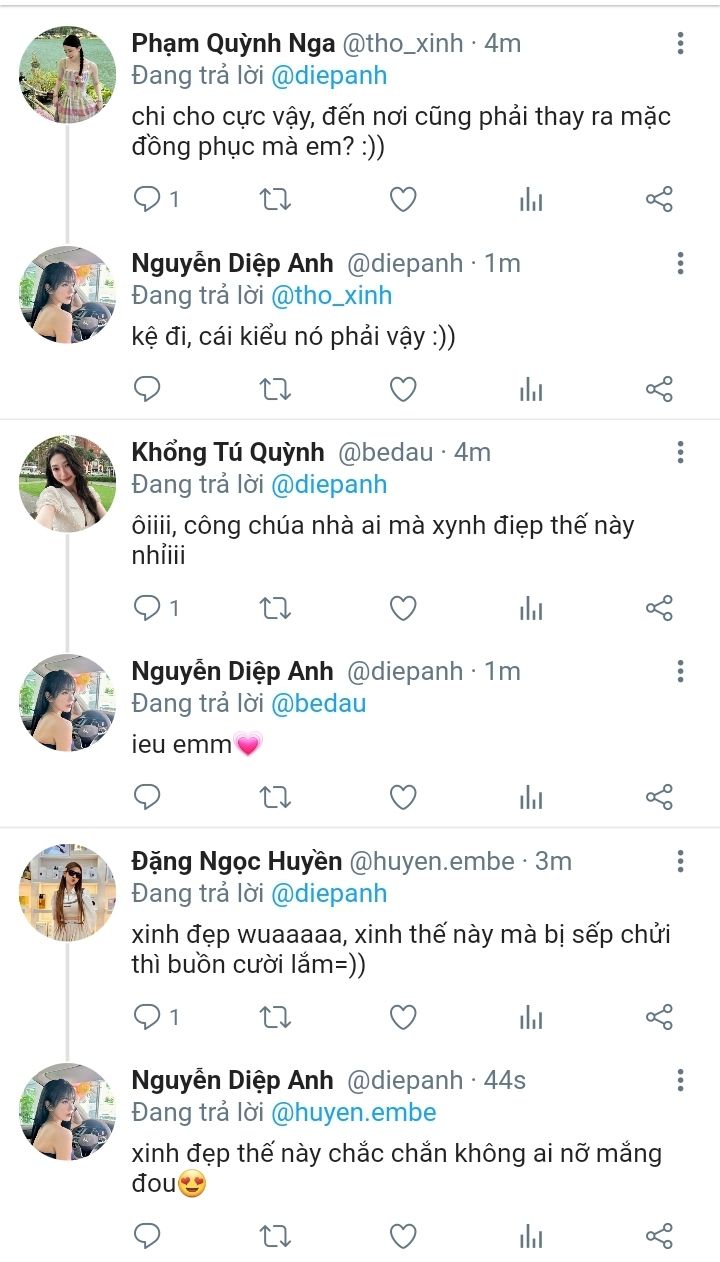Open reply on Đặng Ngọc Huyền's comment
The width and height of the screenshot is (720, 1262).
[x=148, y=1017]
